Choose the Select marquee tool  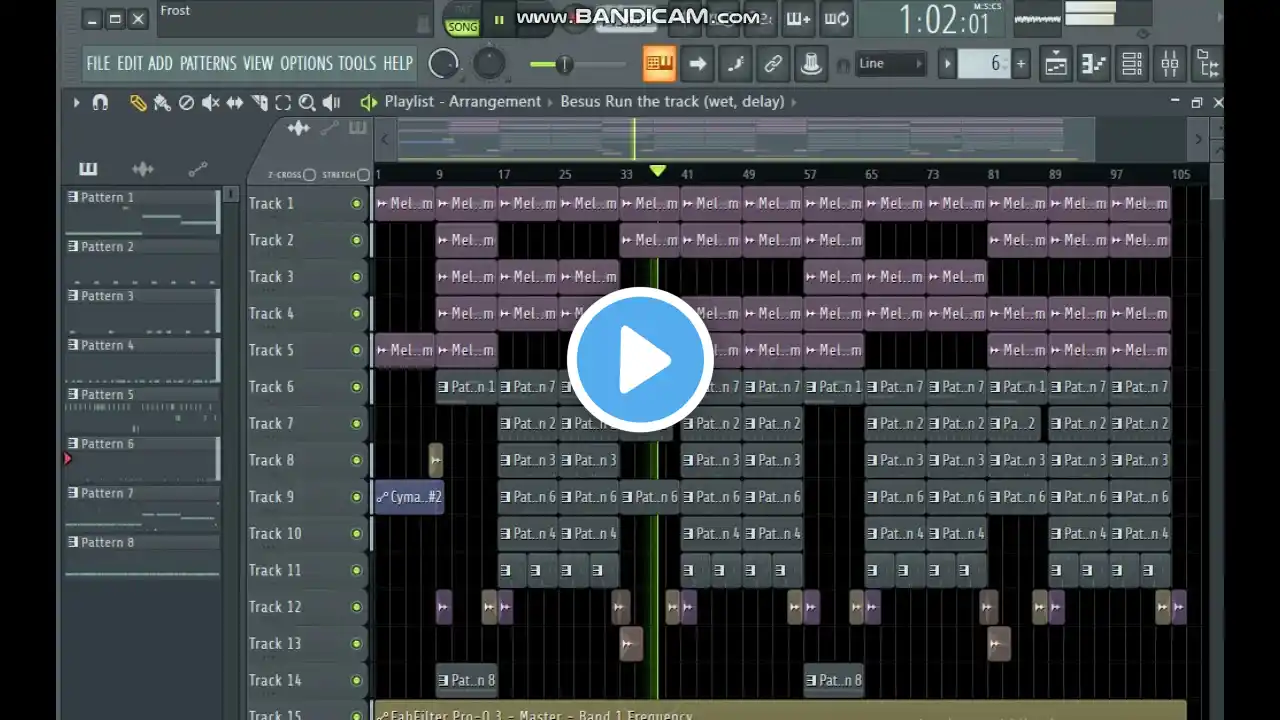[x=283, y=102]
